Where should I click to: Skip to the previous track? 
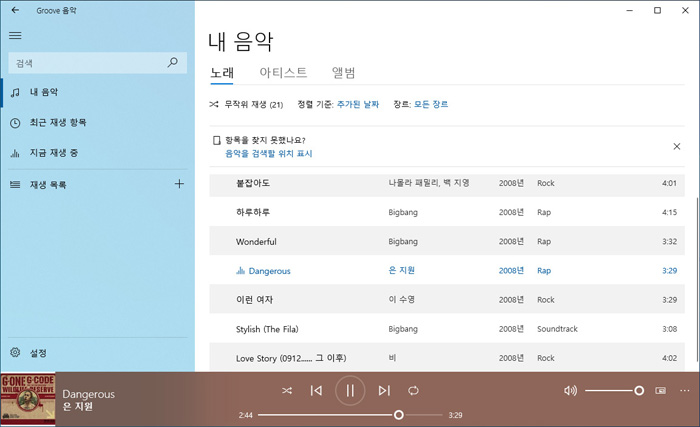point(316,391)
